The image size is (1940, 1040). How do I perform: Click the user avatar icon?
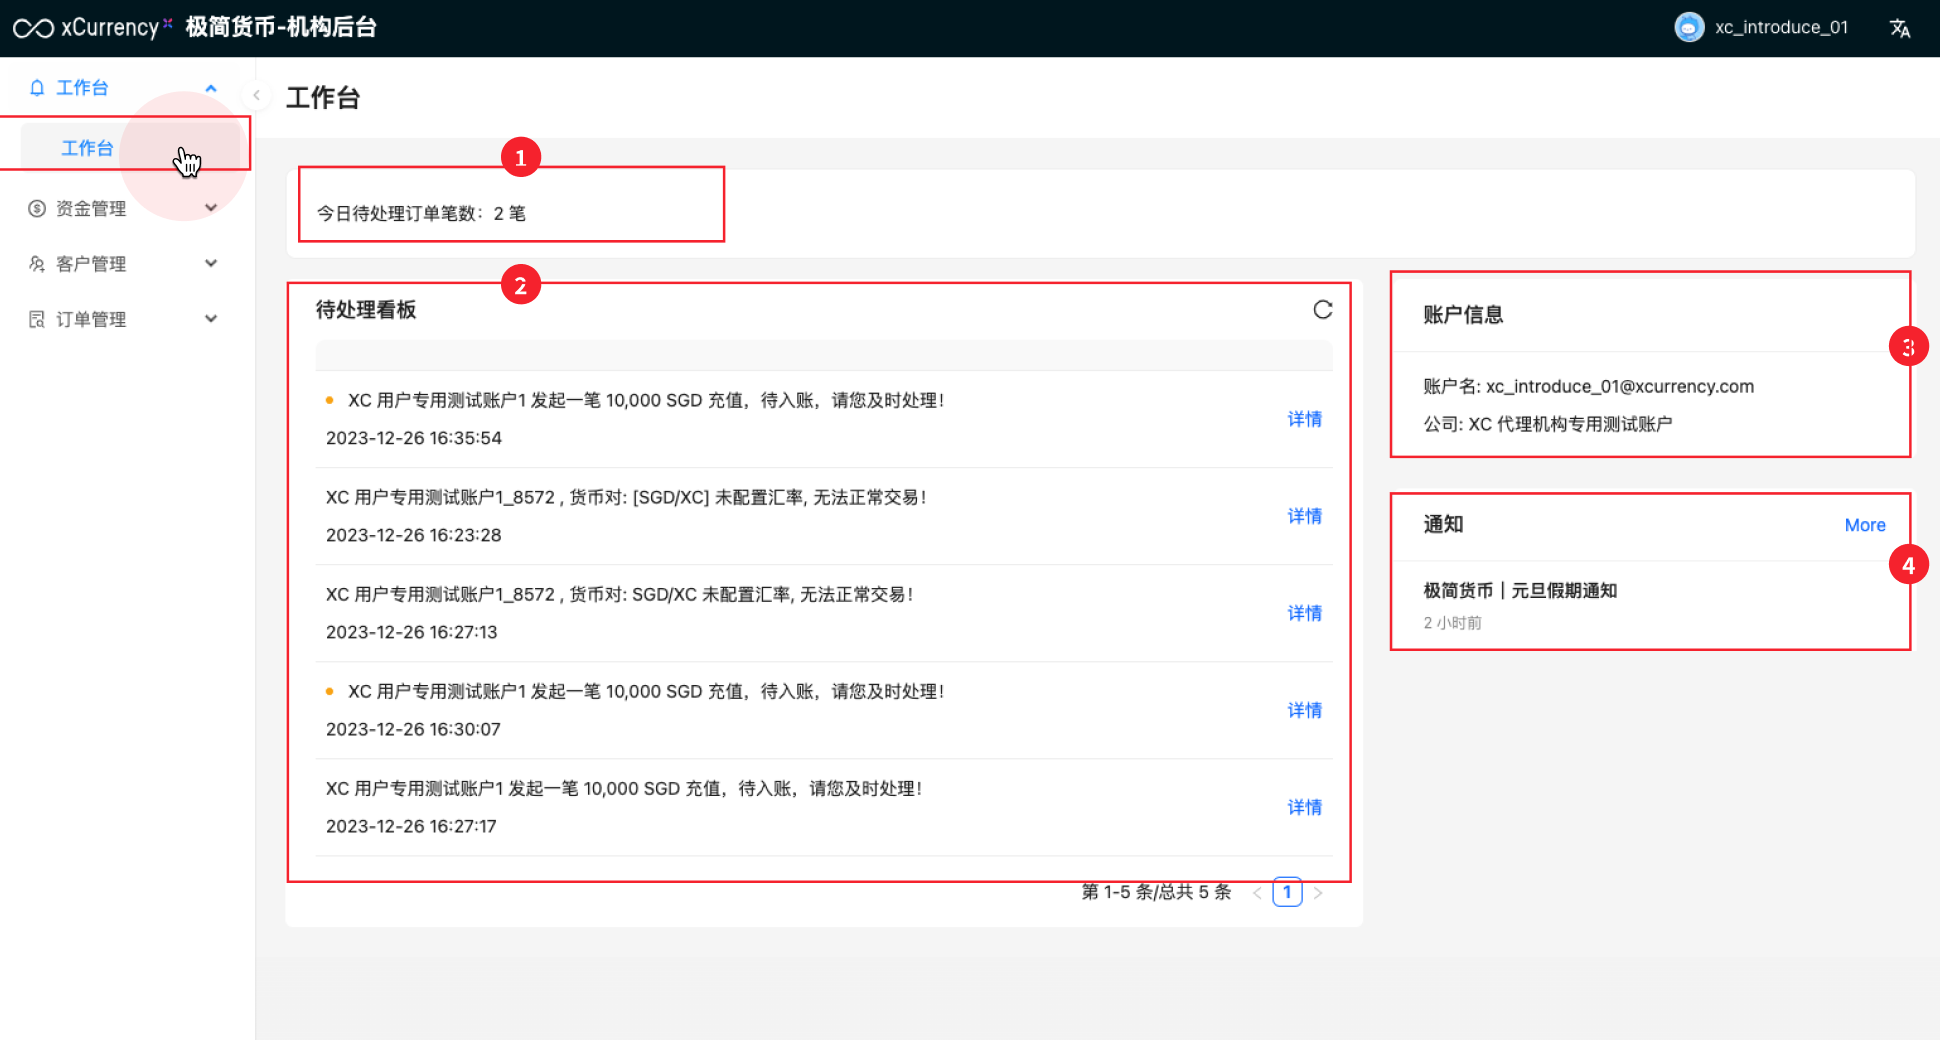click(1688, 27)
